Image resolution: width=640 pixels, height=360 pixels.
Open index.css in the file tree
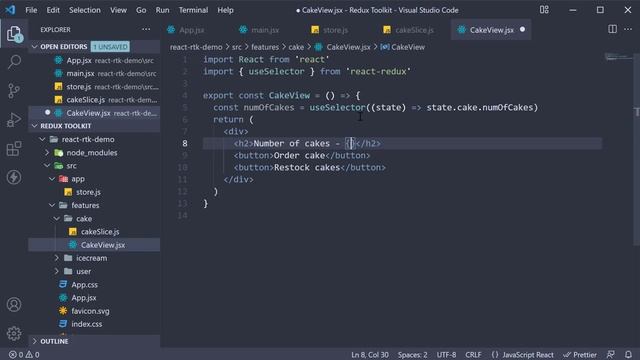pos(94,324)
